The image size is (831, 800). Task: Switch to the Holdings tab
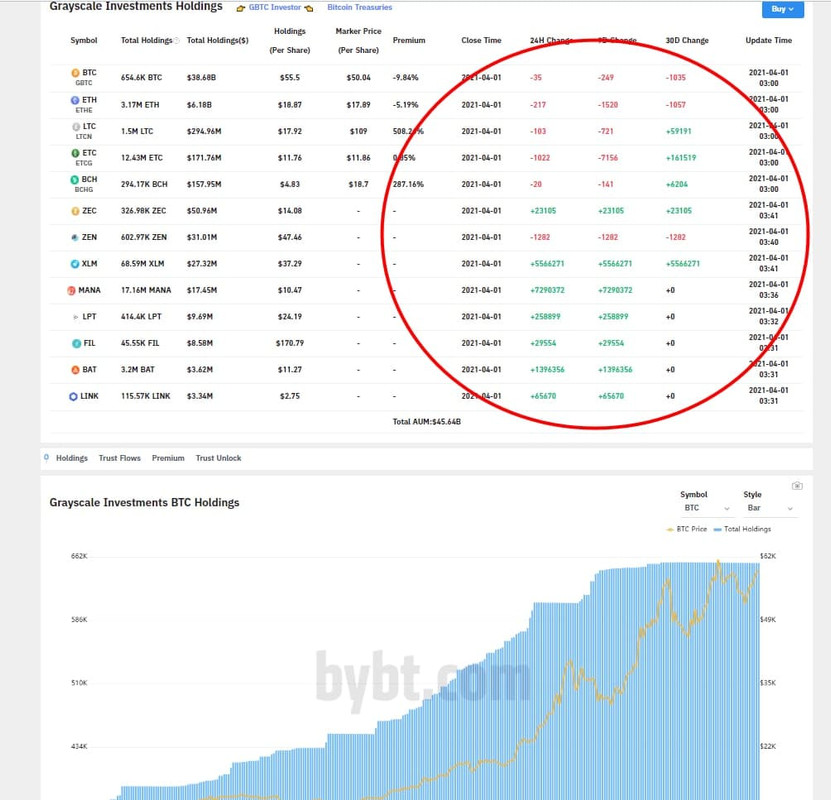(x=72, y=458)
